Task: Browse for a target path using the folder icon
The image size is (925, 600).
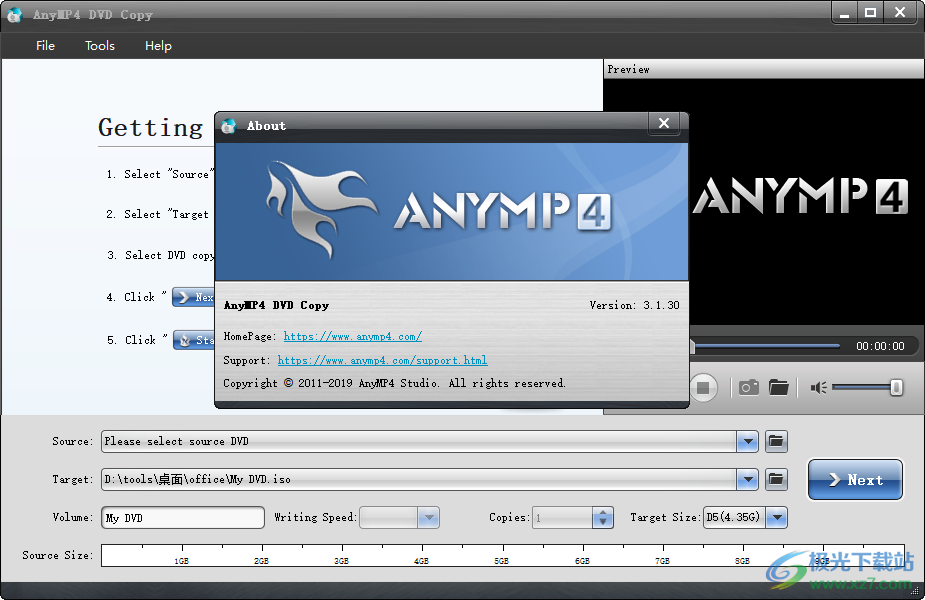Action: [776, 479]
